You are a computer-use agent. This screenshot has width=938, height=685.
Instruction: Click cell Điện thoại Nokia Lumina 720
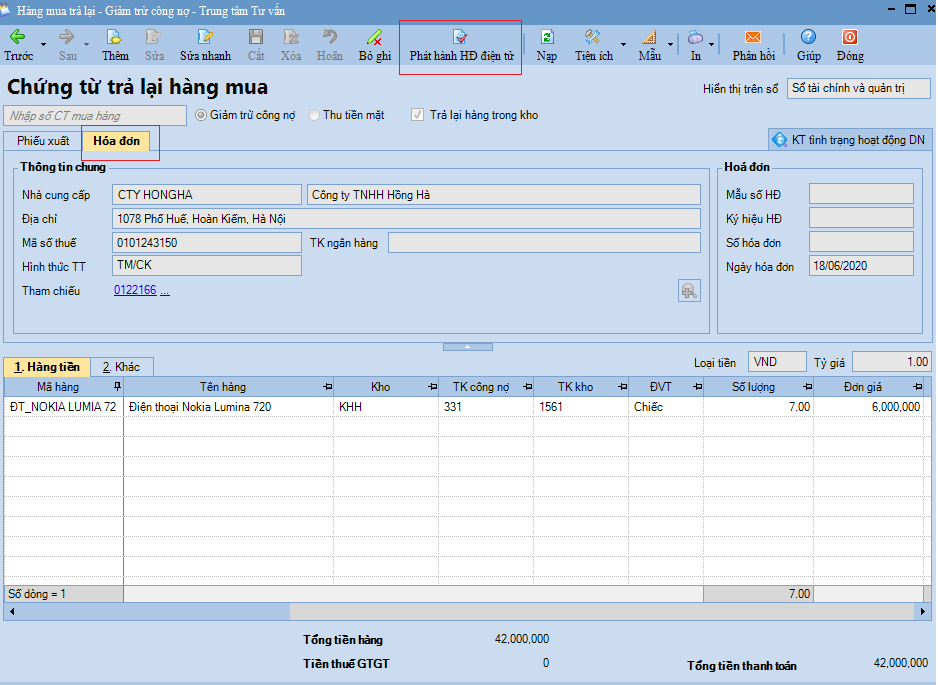coord(229,407)
